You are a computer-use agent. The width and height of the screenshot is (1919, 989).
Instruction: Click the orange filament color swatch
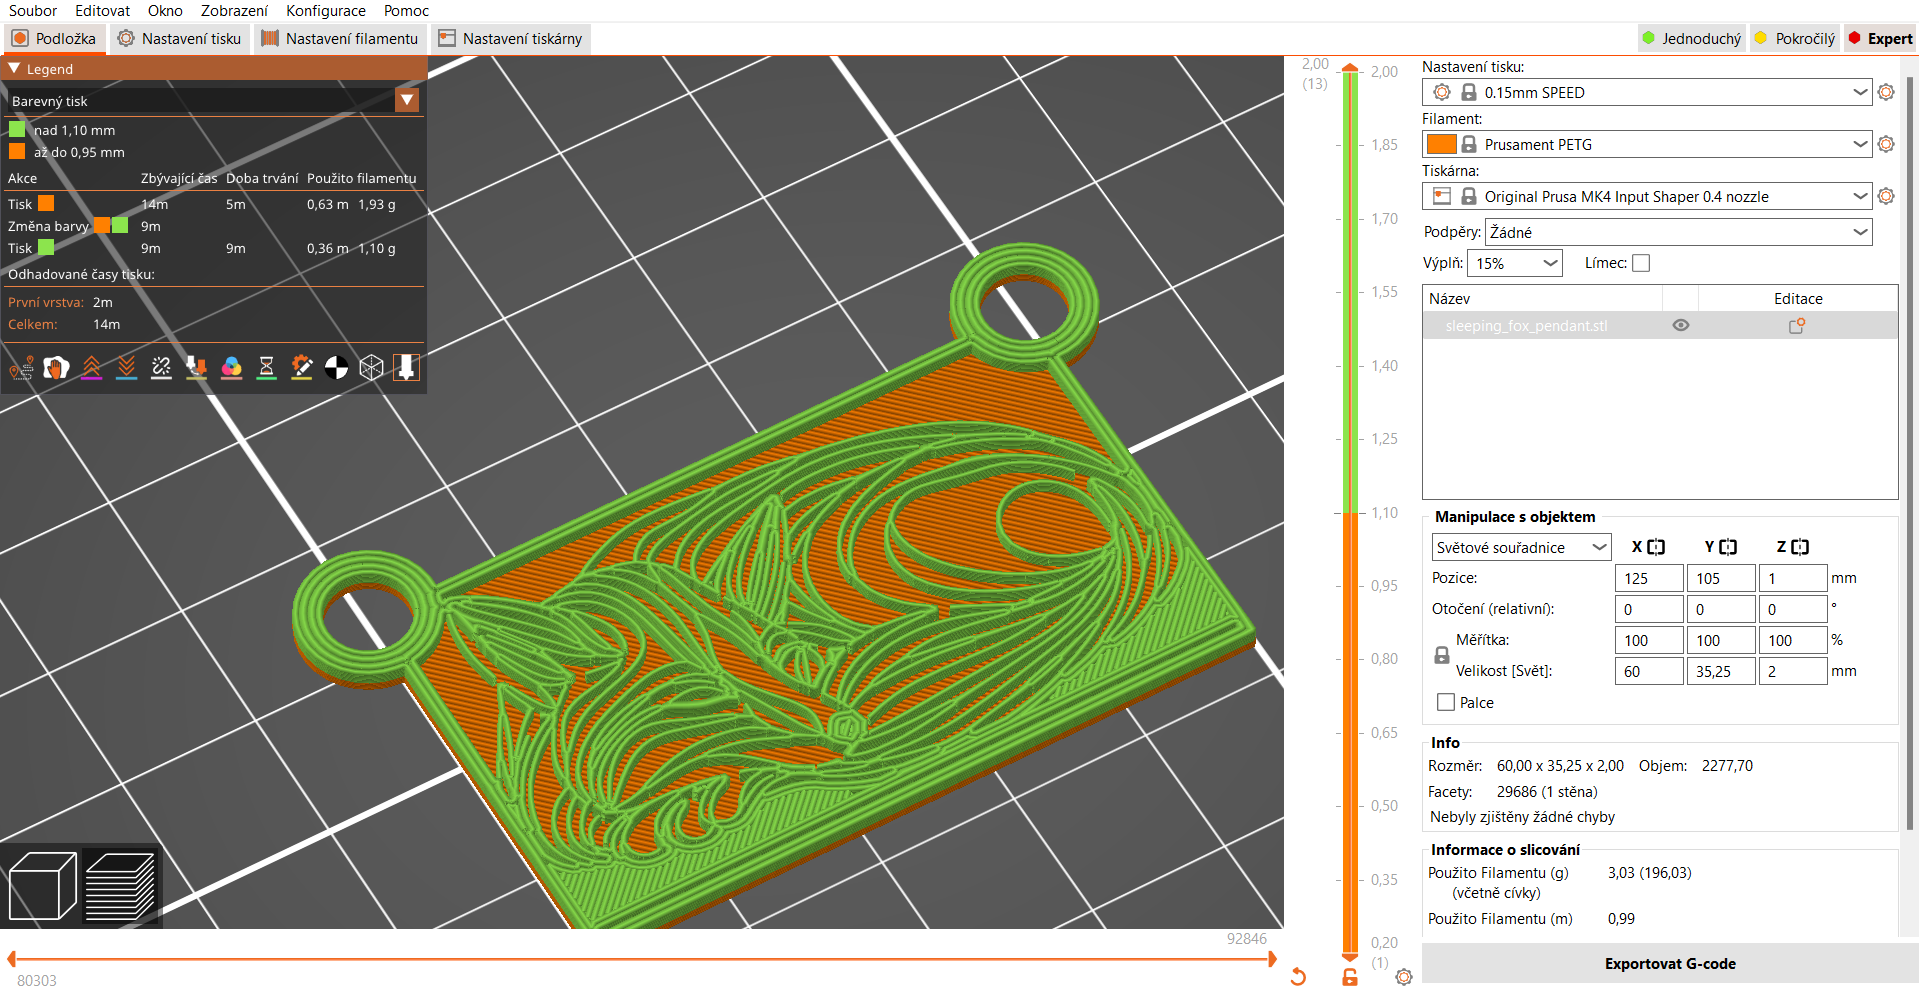pos(1441,144)
